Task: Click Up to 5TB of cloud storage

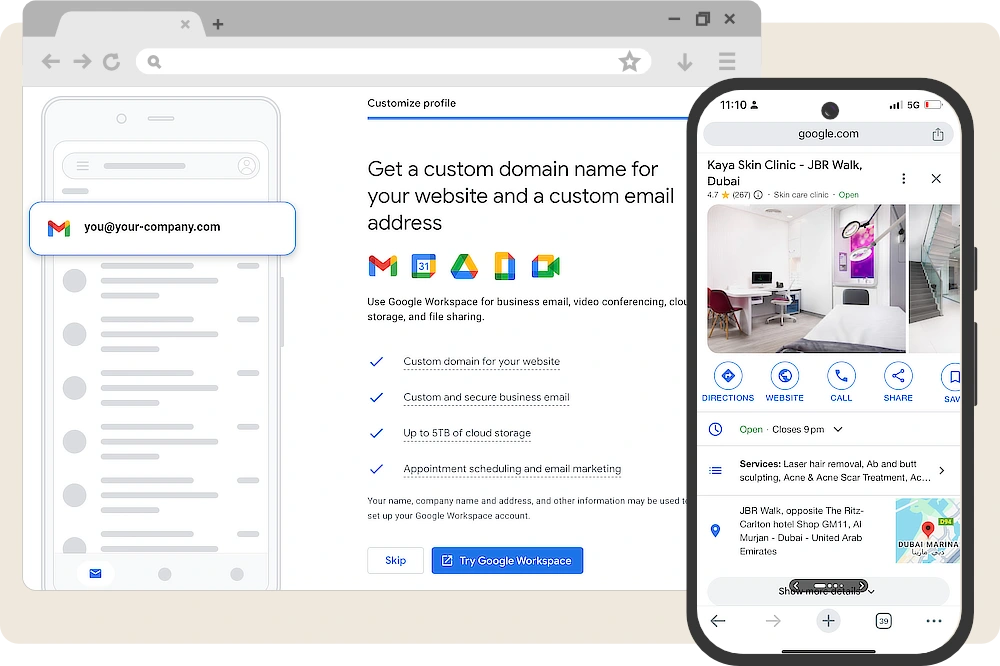Action: (x=467, y=433)
